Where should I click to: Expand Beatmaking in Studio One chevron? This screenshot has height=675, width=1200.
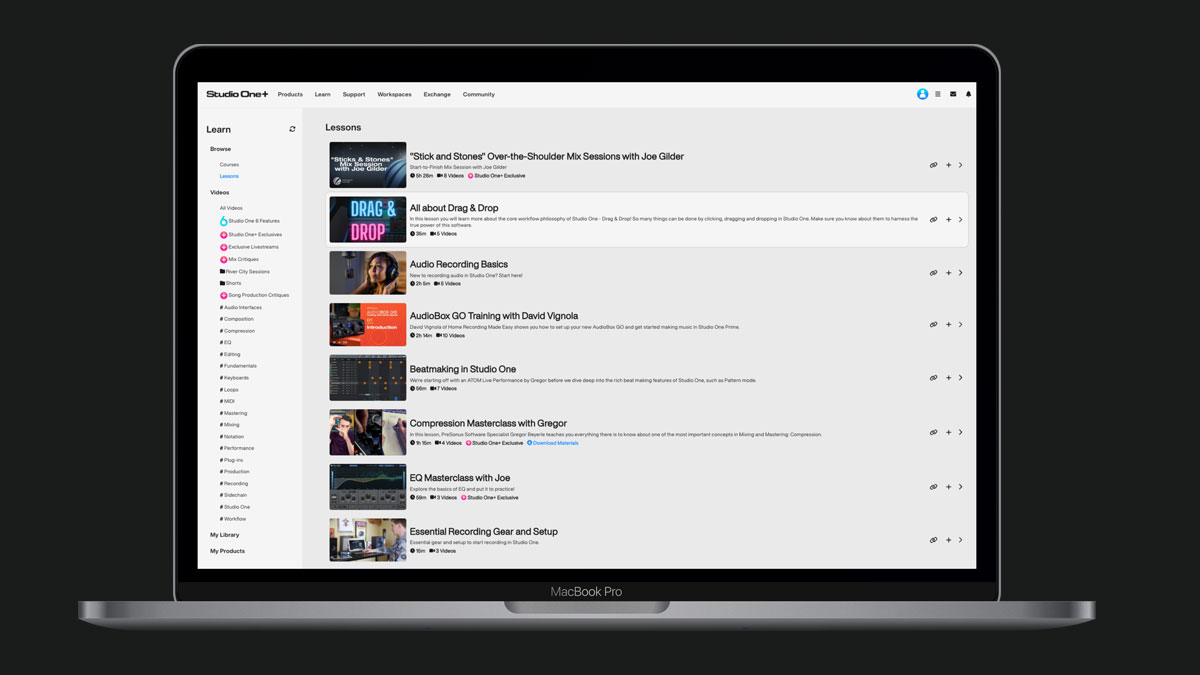(x=961, y=378)
